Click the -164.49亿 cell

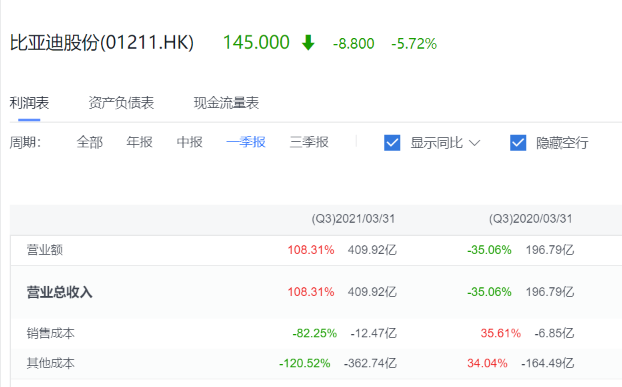coord(547,363)
